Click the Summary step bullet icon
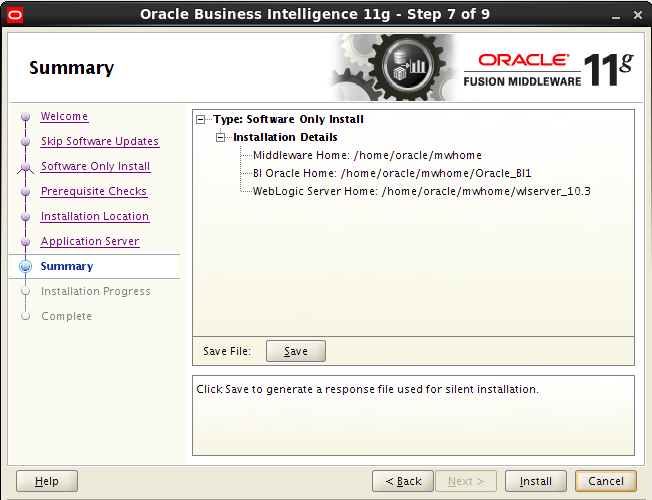The image size is (652, 500). (25, 266)
